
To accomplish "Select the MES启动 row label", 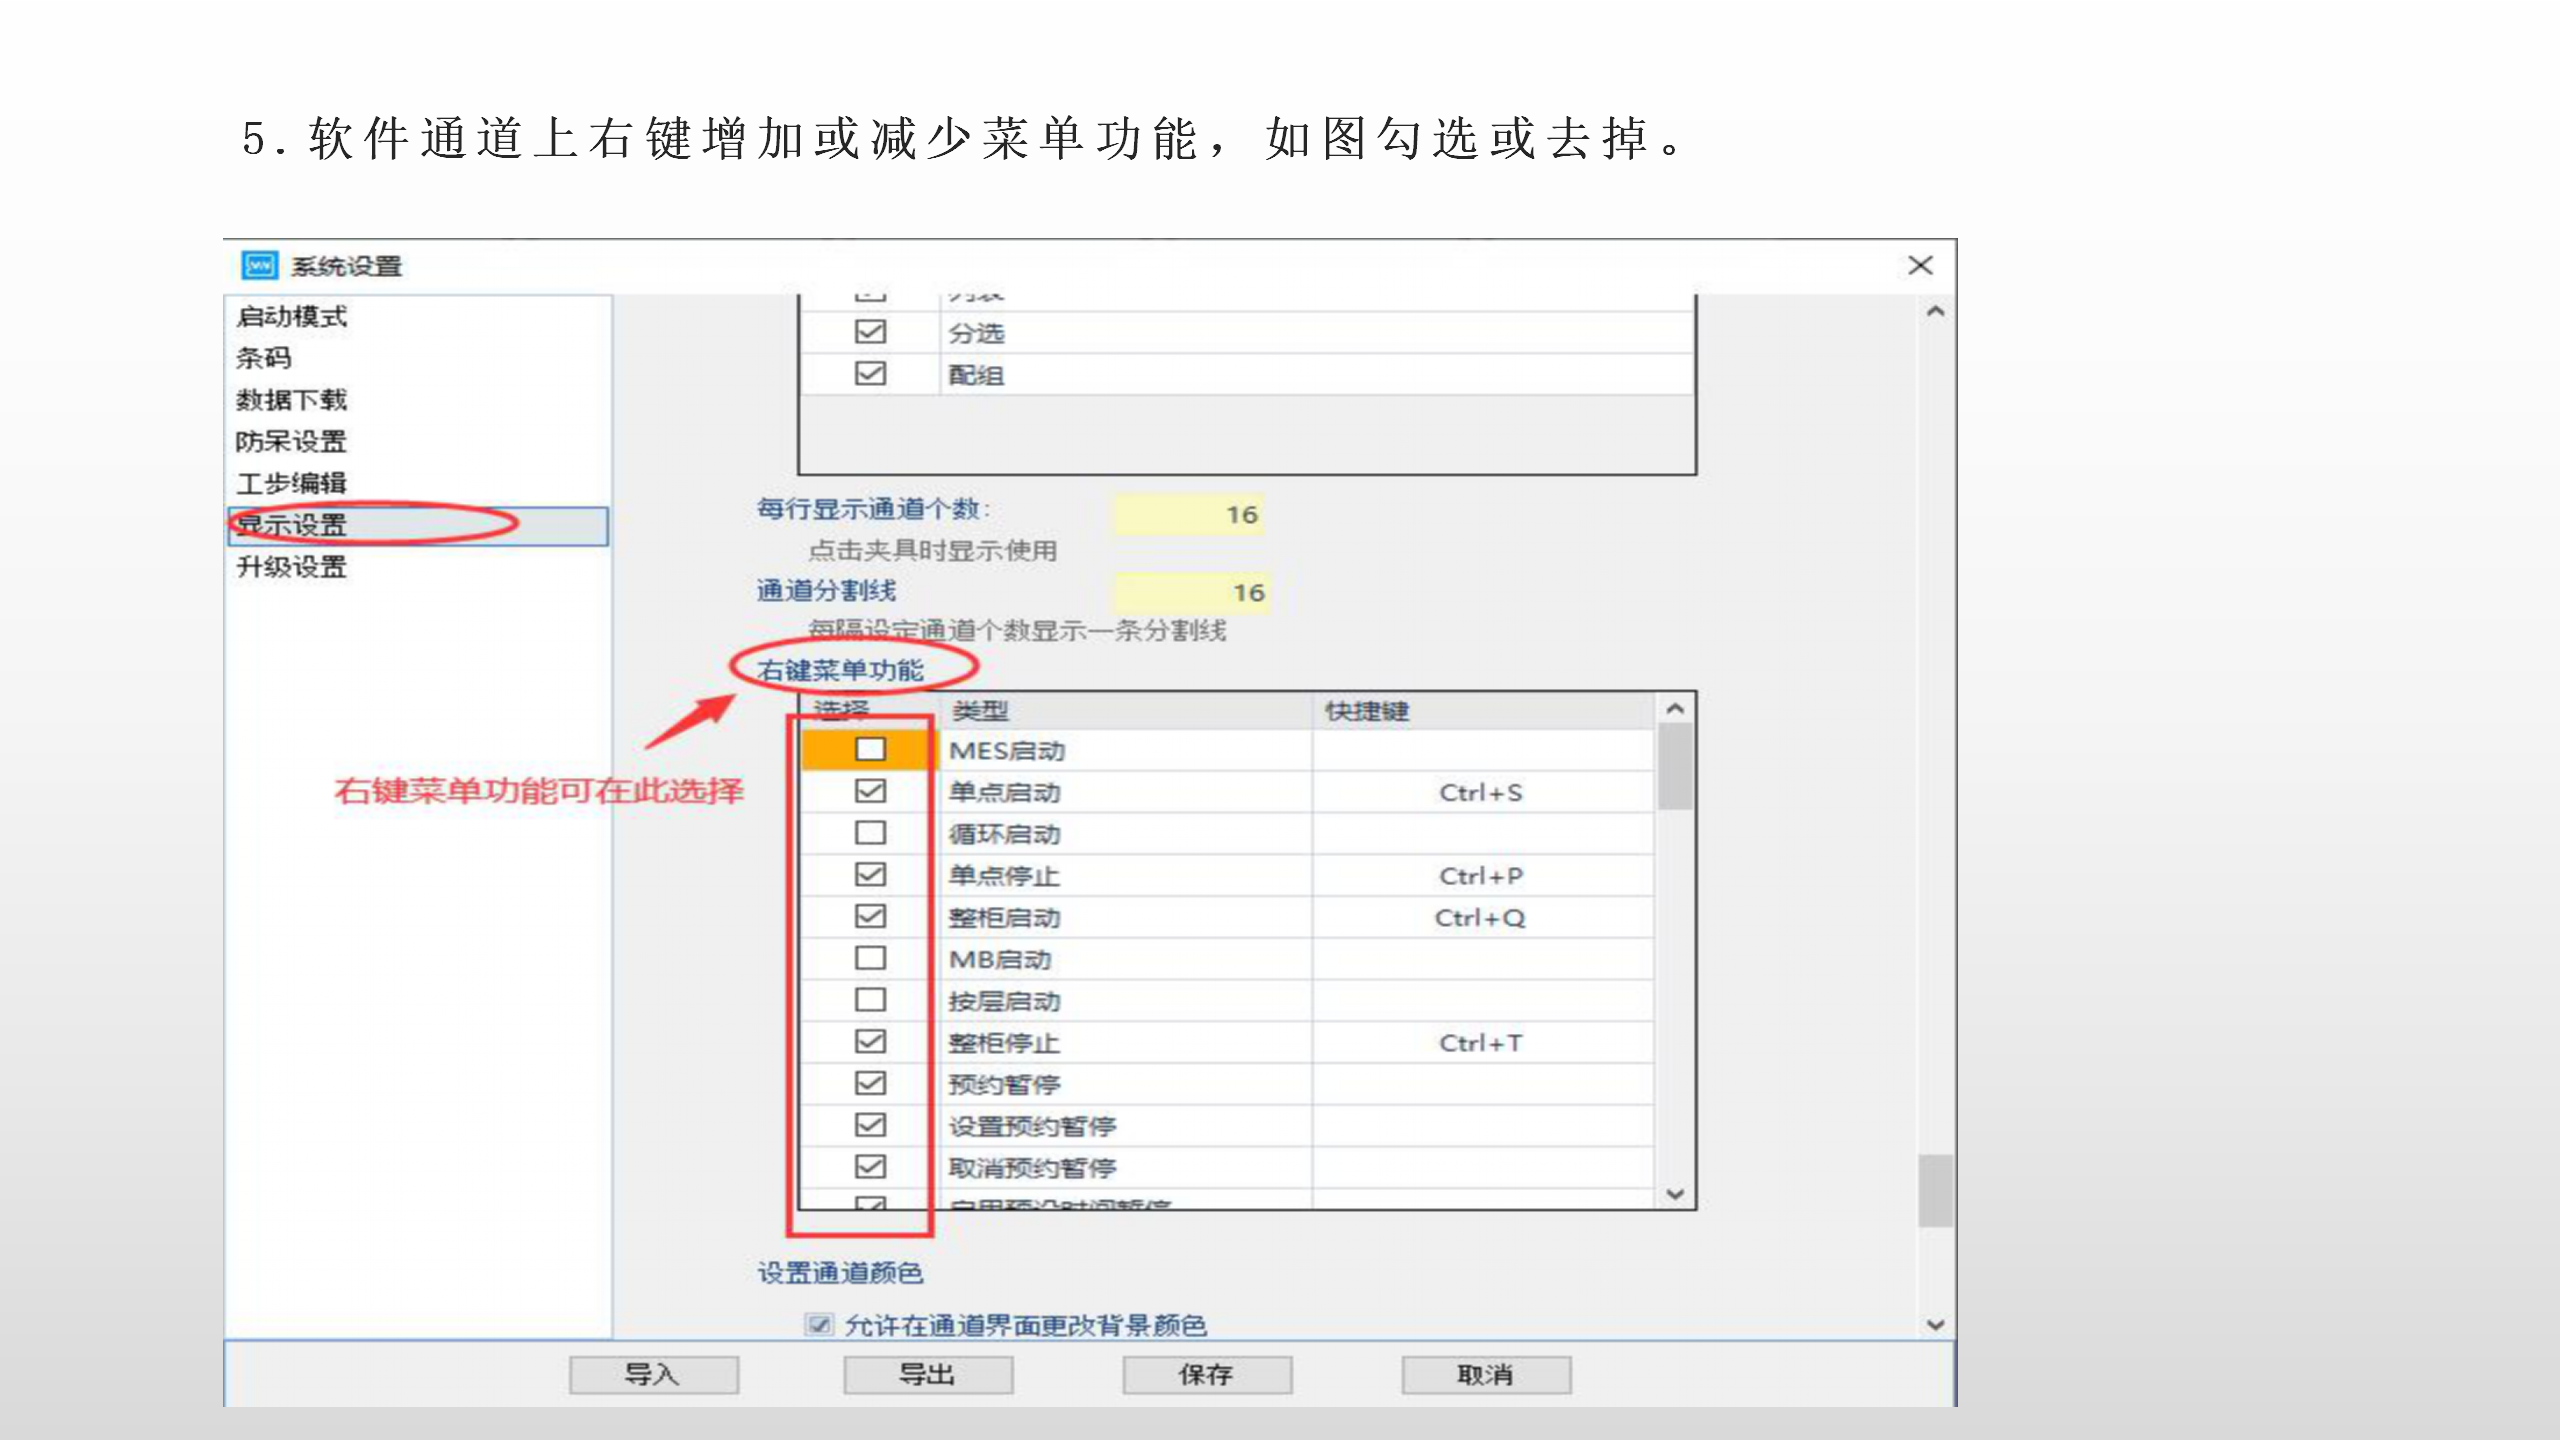I will coord(1007,751).
